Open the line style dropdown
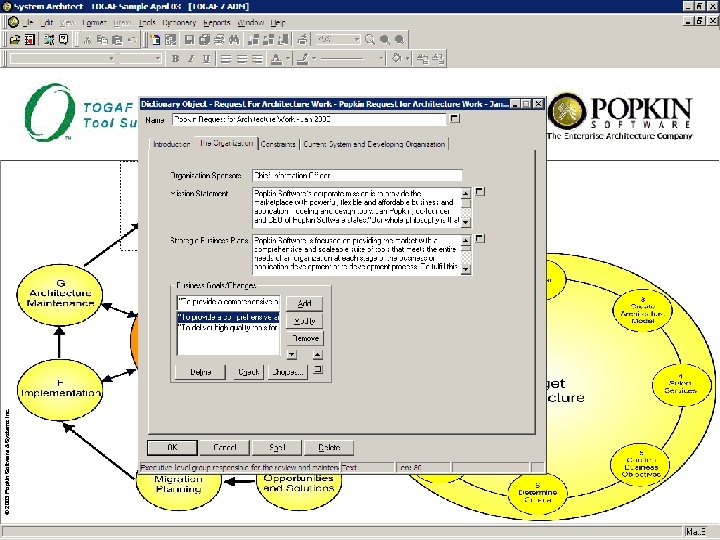Viewport: 720px width, 540px height. [x=381, y=58]
